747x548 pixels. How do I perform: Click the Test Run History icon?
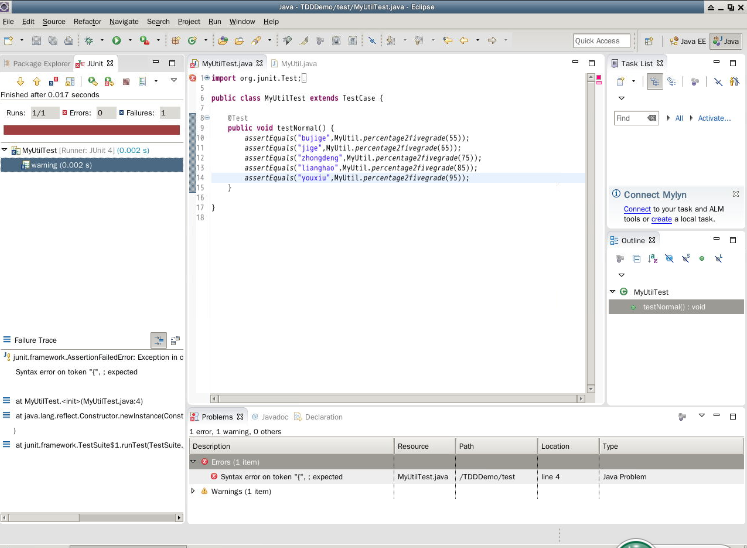click(142, 81)
